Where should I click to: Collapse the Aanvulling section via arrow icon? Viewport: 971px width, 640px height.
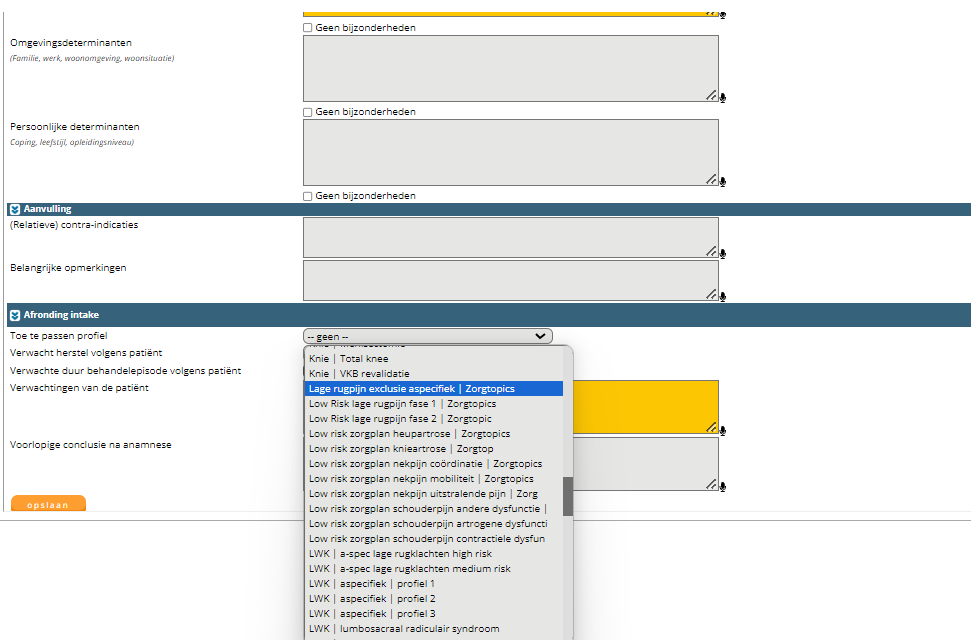[15, 210]
